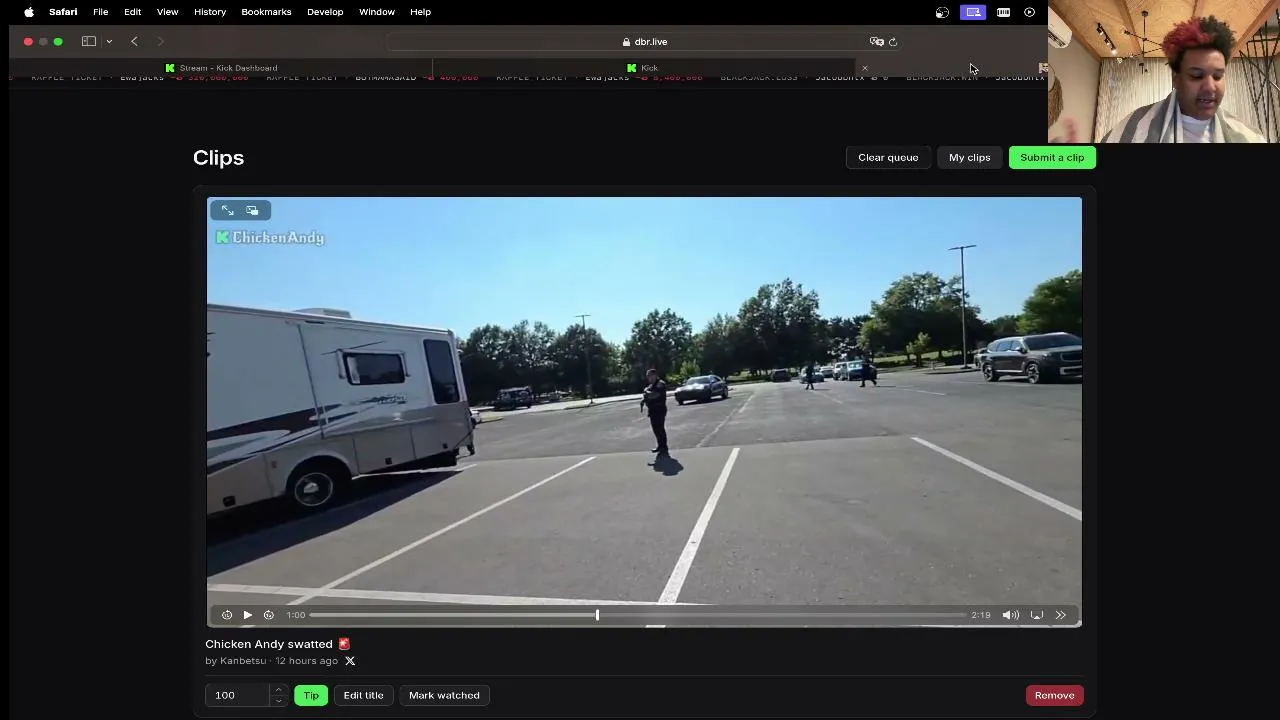Open the keyboard menu bar icon

pos(1003,12)
